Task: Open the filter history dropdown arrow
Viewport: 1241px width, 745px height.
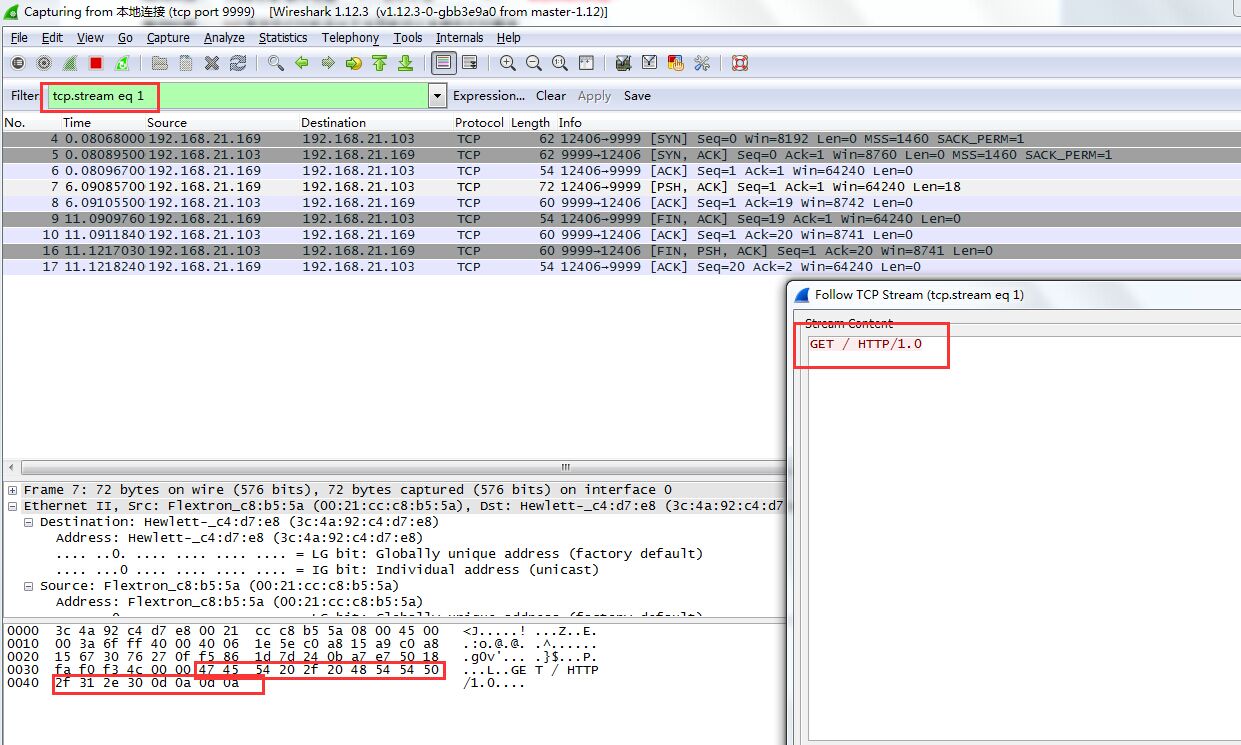Action: (x=437, y=96)
